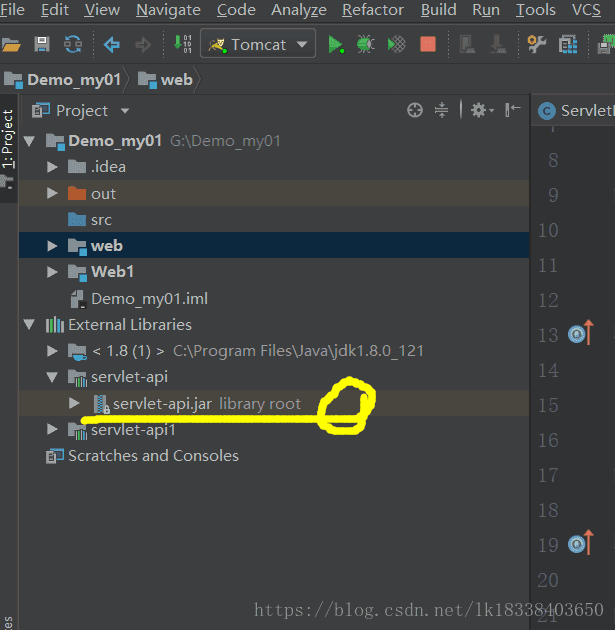The image size is (615, 630).
Task: Select the servlet-api1 library row
Action: [274, 430]
